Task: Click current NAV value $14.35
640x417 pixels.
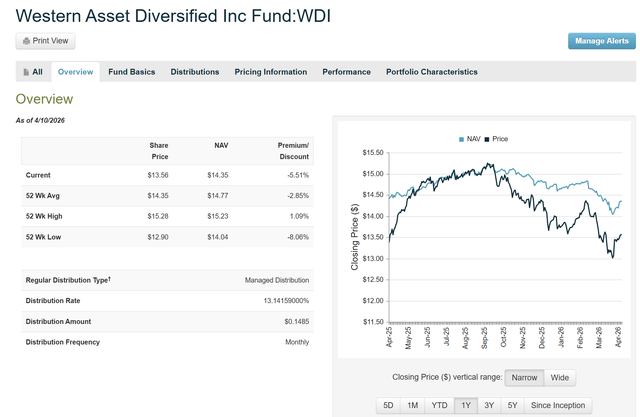Action: 218,175
